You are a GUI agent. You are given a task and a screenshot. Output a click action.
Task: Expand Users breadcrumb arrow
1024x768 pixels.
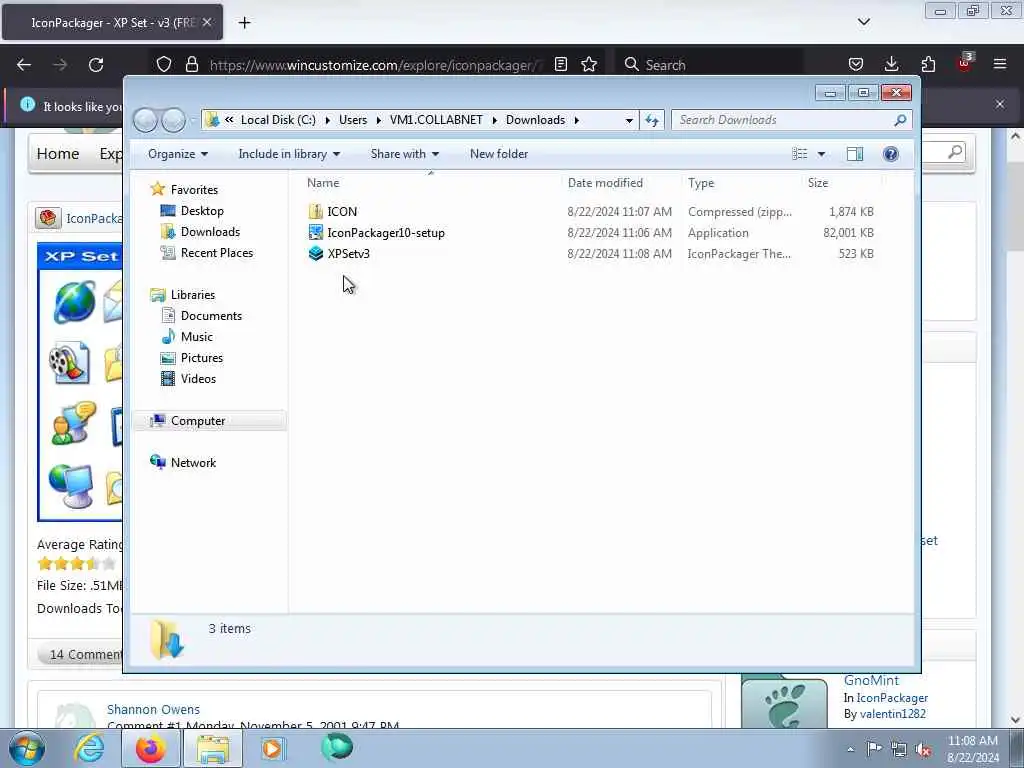point(378,120)
